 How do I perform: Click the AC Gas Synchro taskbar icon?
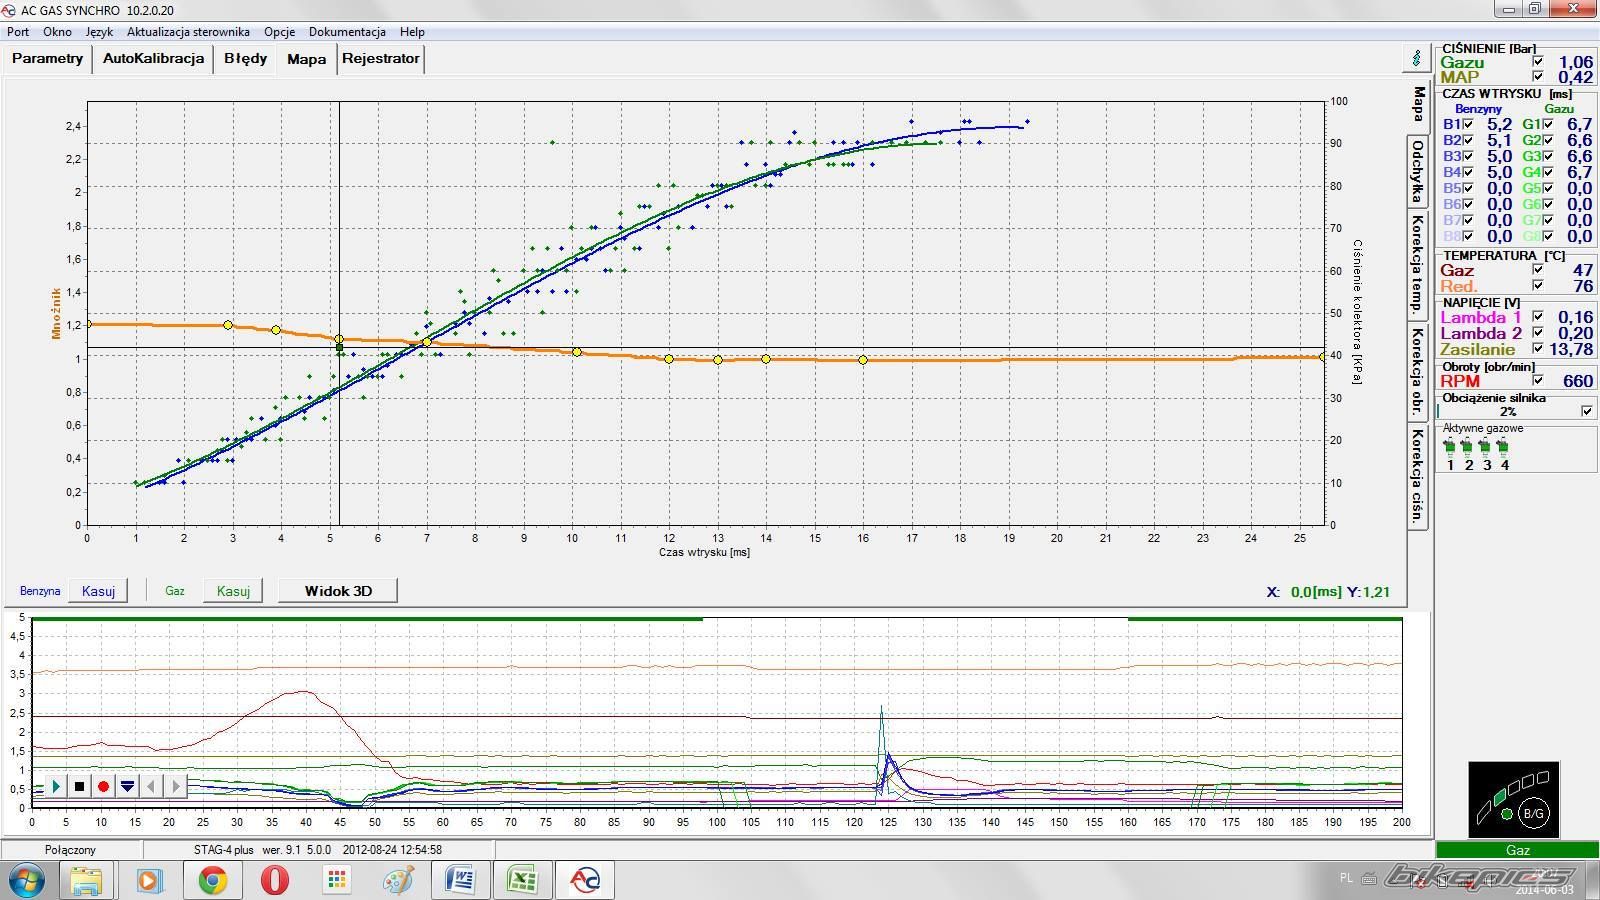click(x=585, y=881)
